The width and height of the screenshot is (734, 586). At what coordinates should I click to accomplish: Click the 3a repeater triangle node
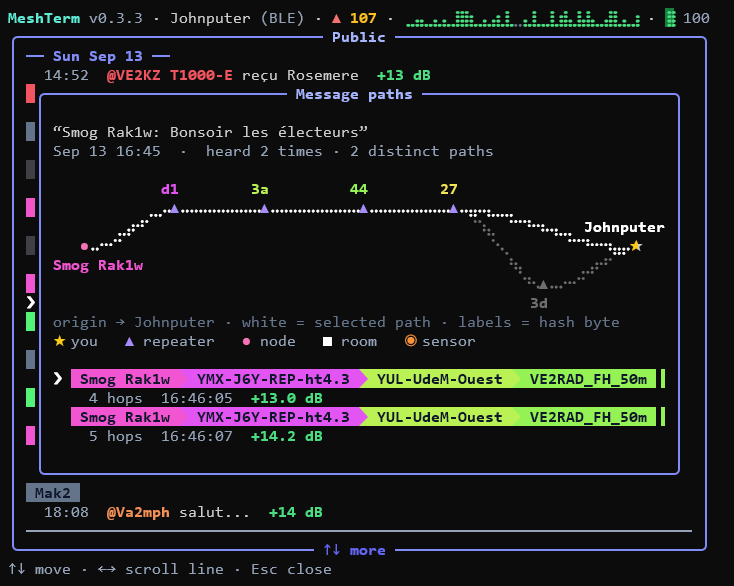[x=264, y=209]
